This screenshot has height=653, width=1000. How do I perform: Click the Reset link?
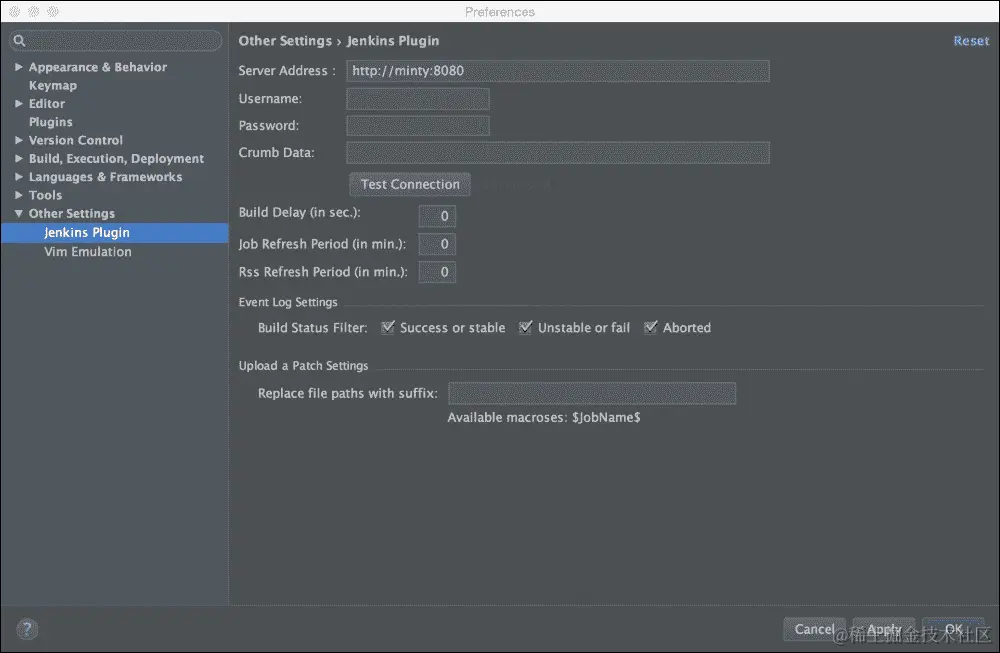(x=971, y=41)
